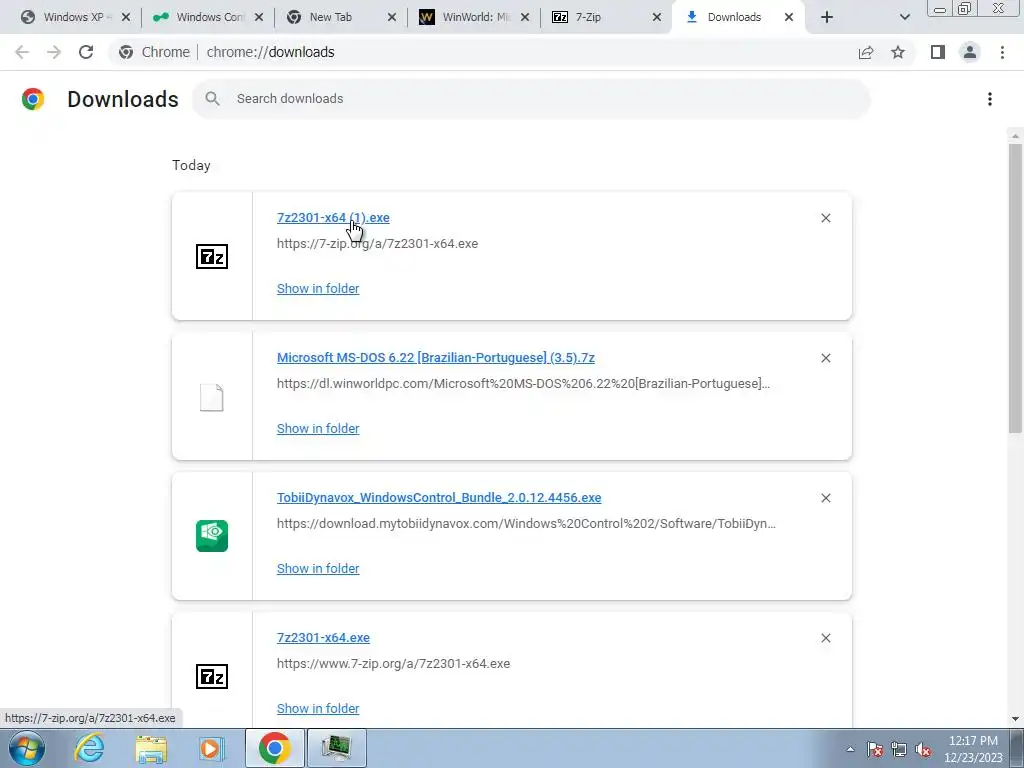Viewport: 1024px width, 768px height.
Task: Click the 7z file icon for 7z2301-x64 (1).exe
Action: pos(212,257)
